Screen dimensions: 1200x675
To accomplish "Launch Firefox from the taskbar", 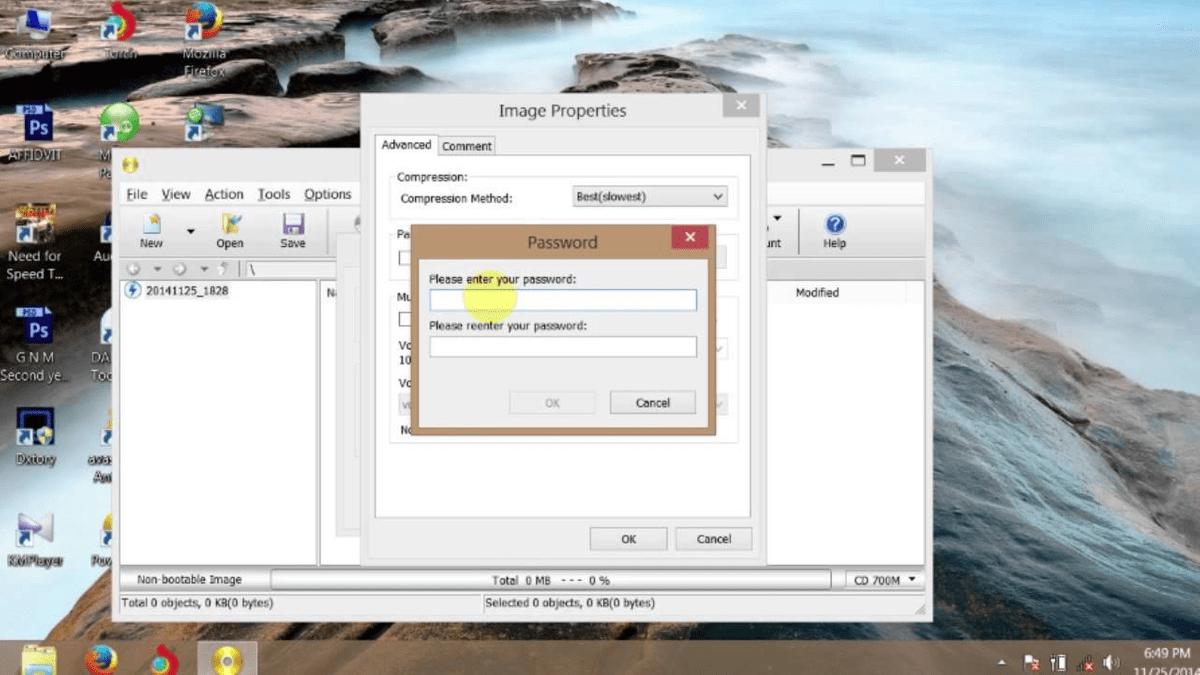I will (x=103, y=658).
